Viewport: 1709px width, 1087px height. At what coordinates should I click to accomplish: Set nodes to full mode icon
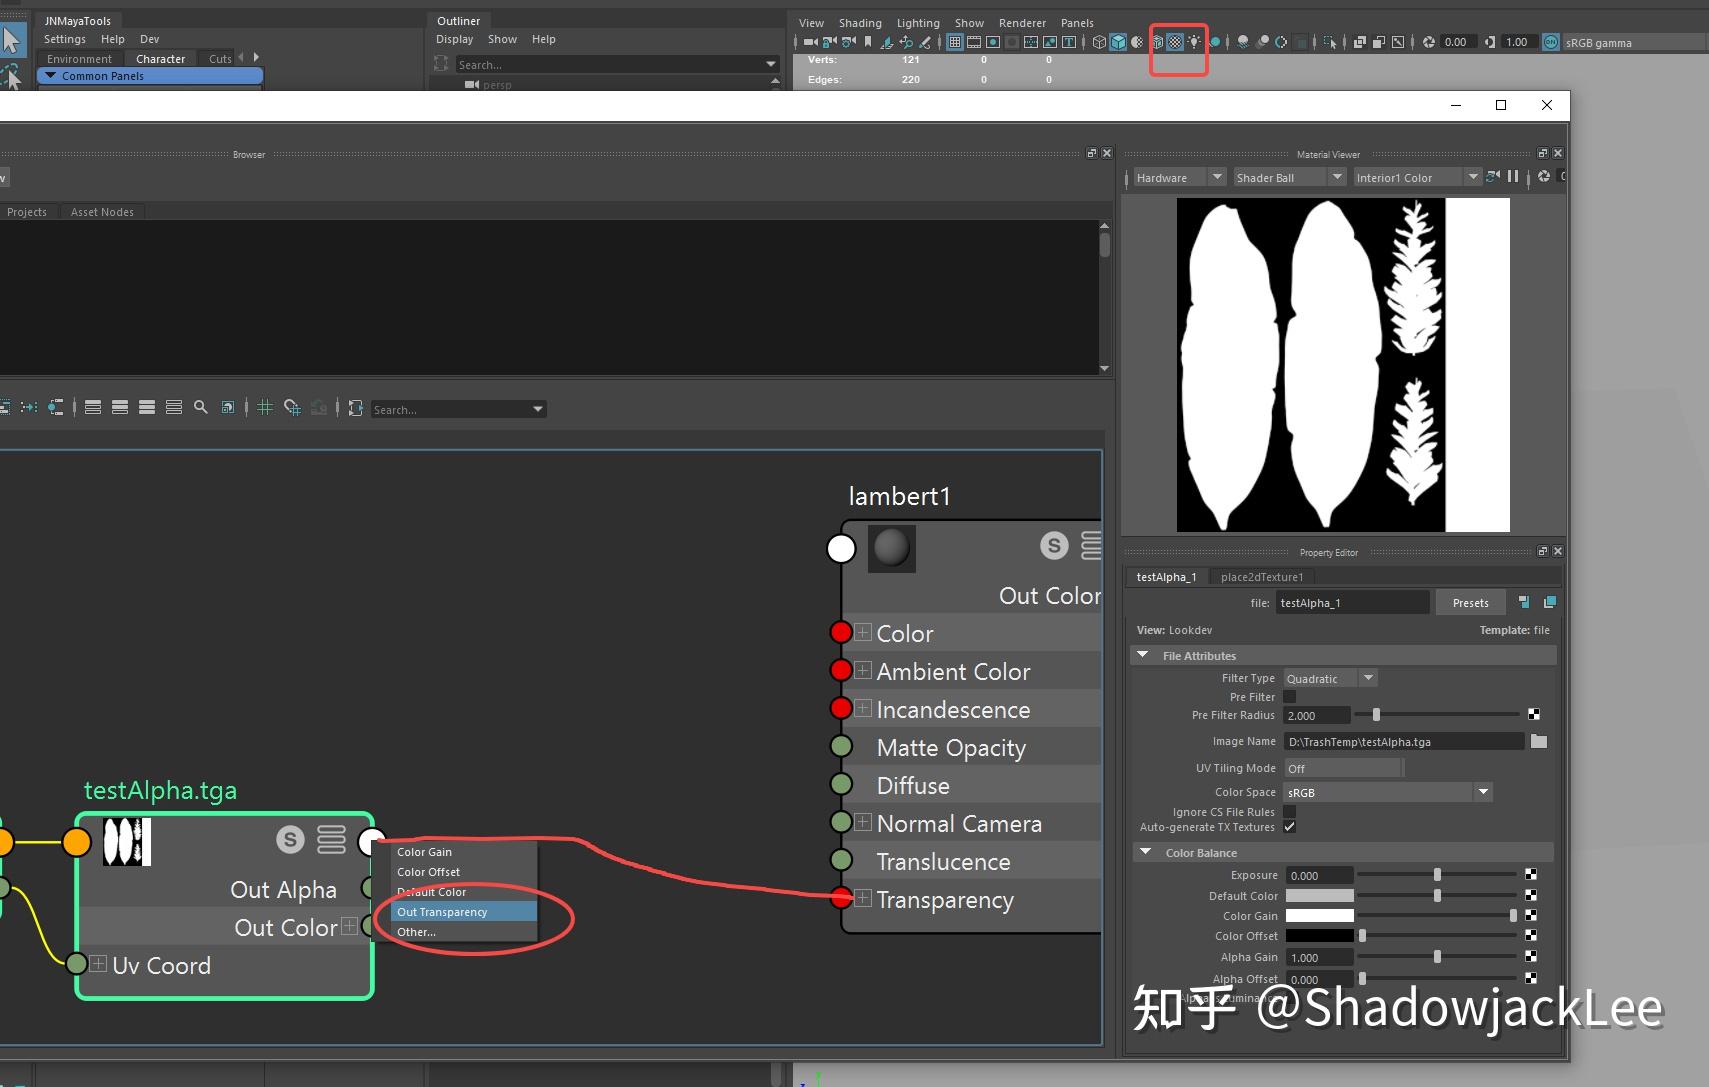[147, 407]
